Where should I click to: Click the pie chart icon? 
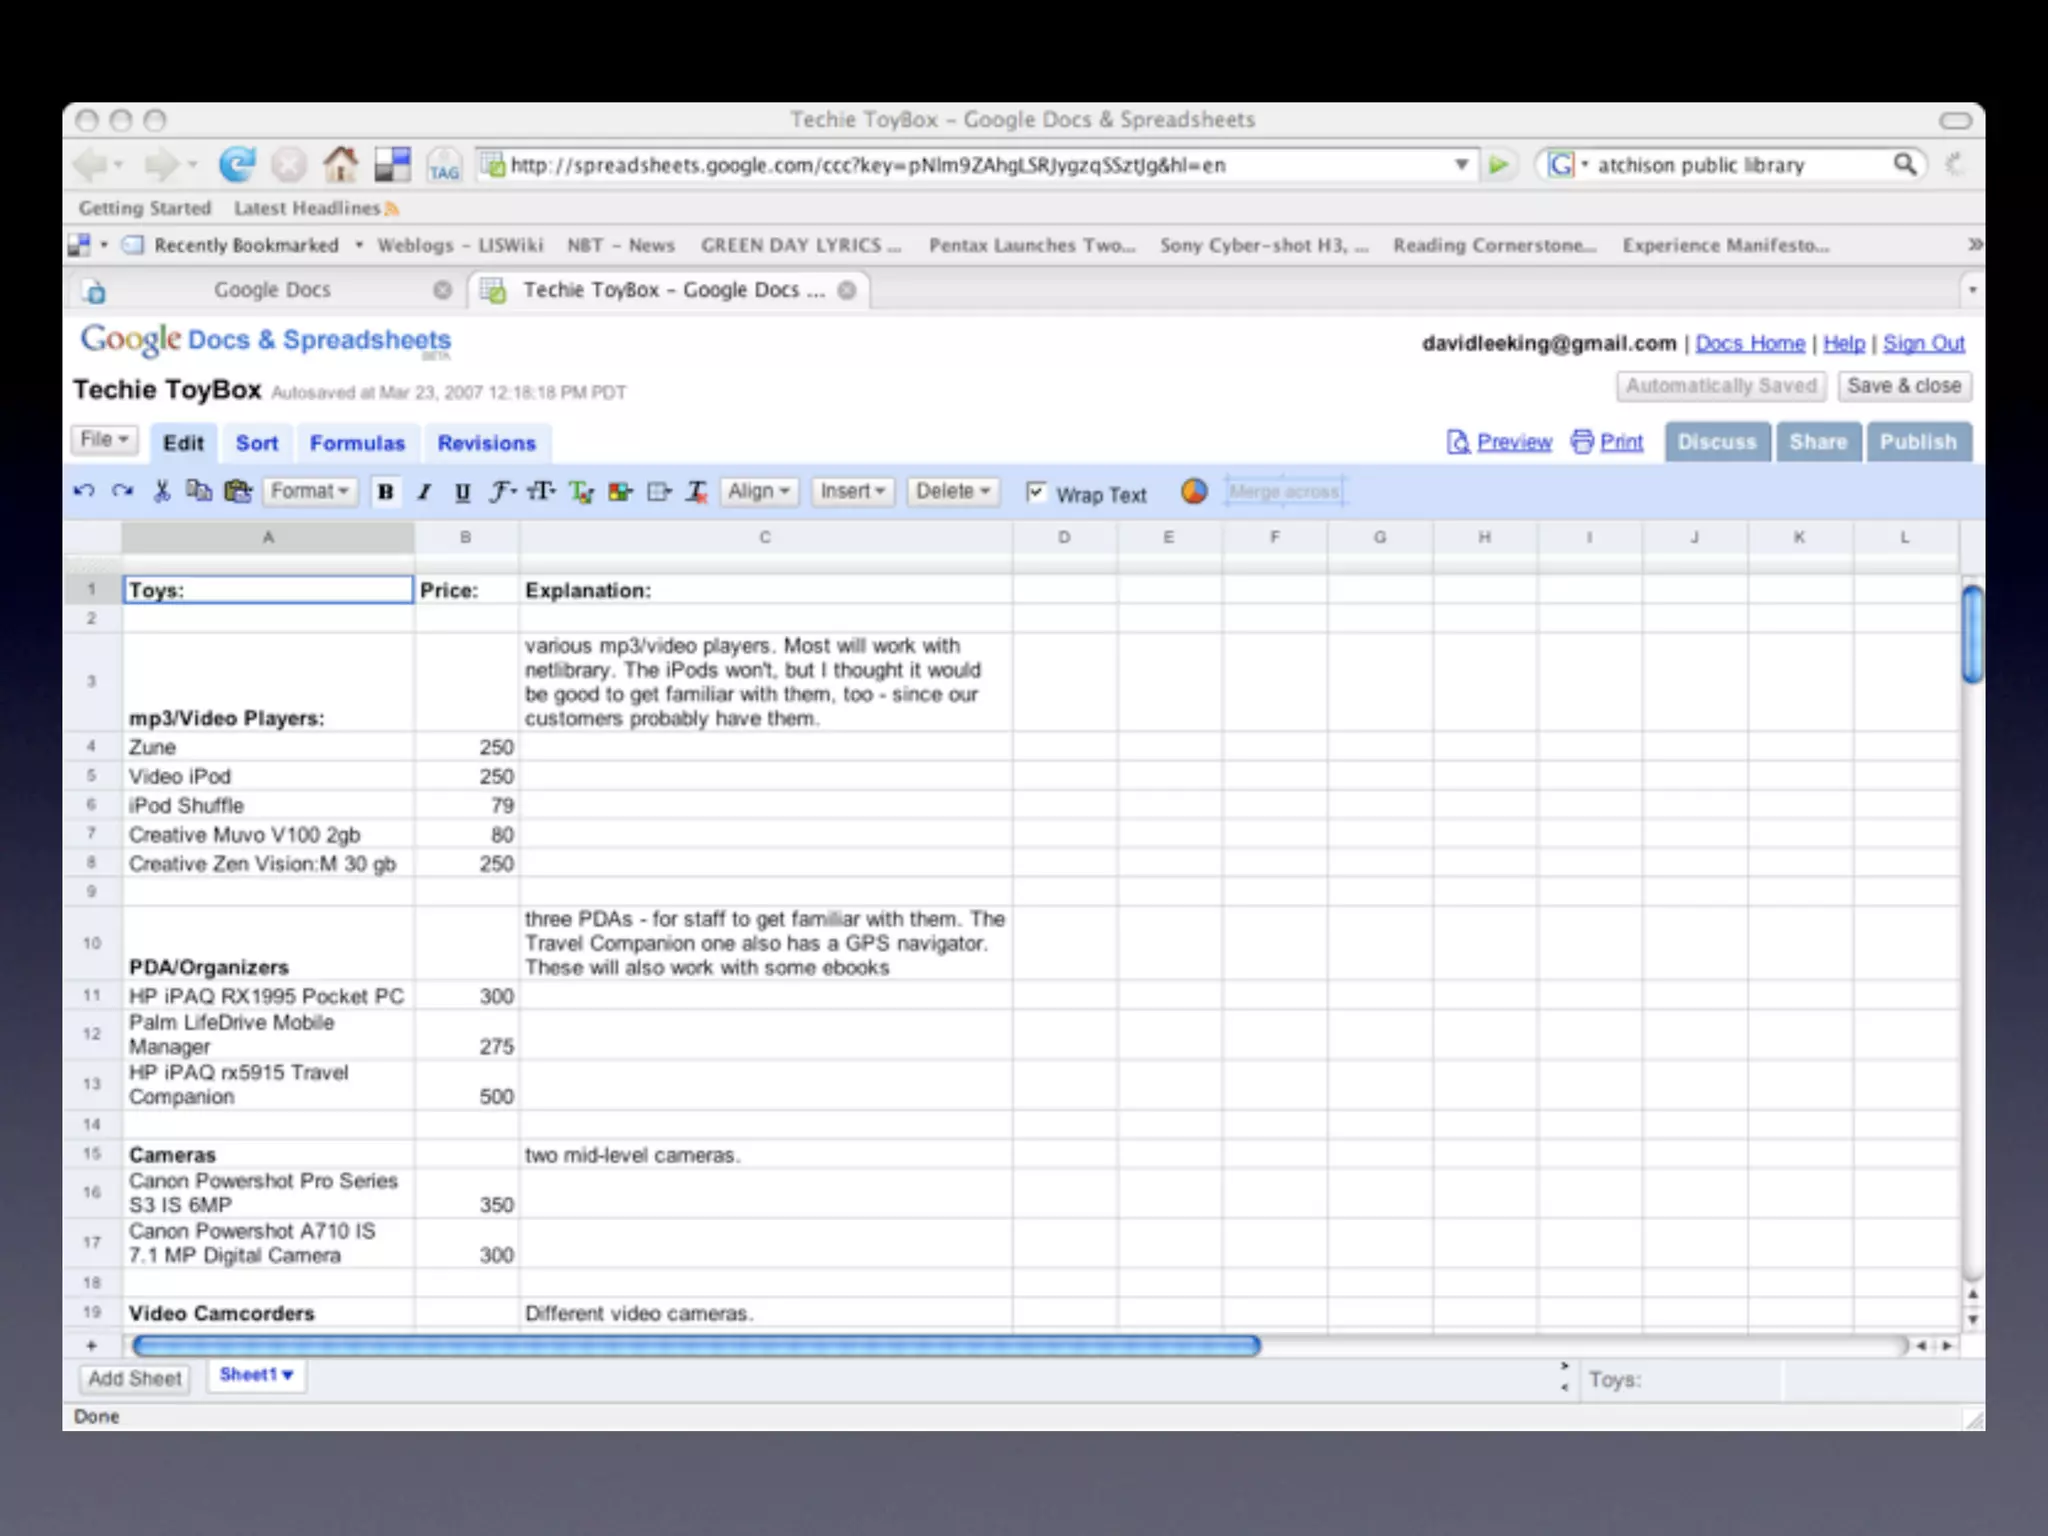(1194, 491)
